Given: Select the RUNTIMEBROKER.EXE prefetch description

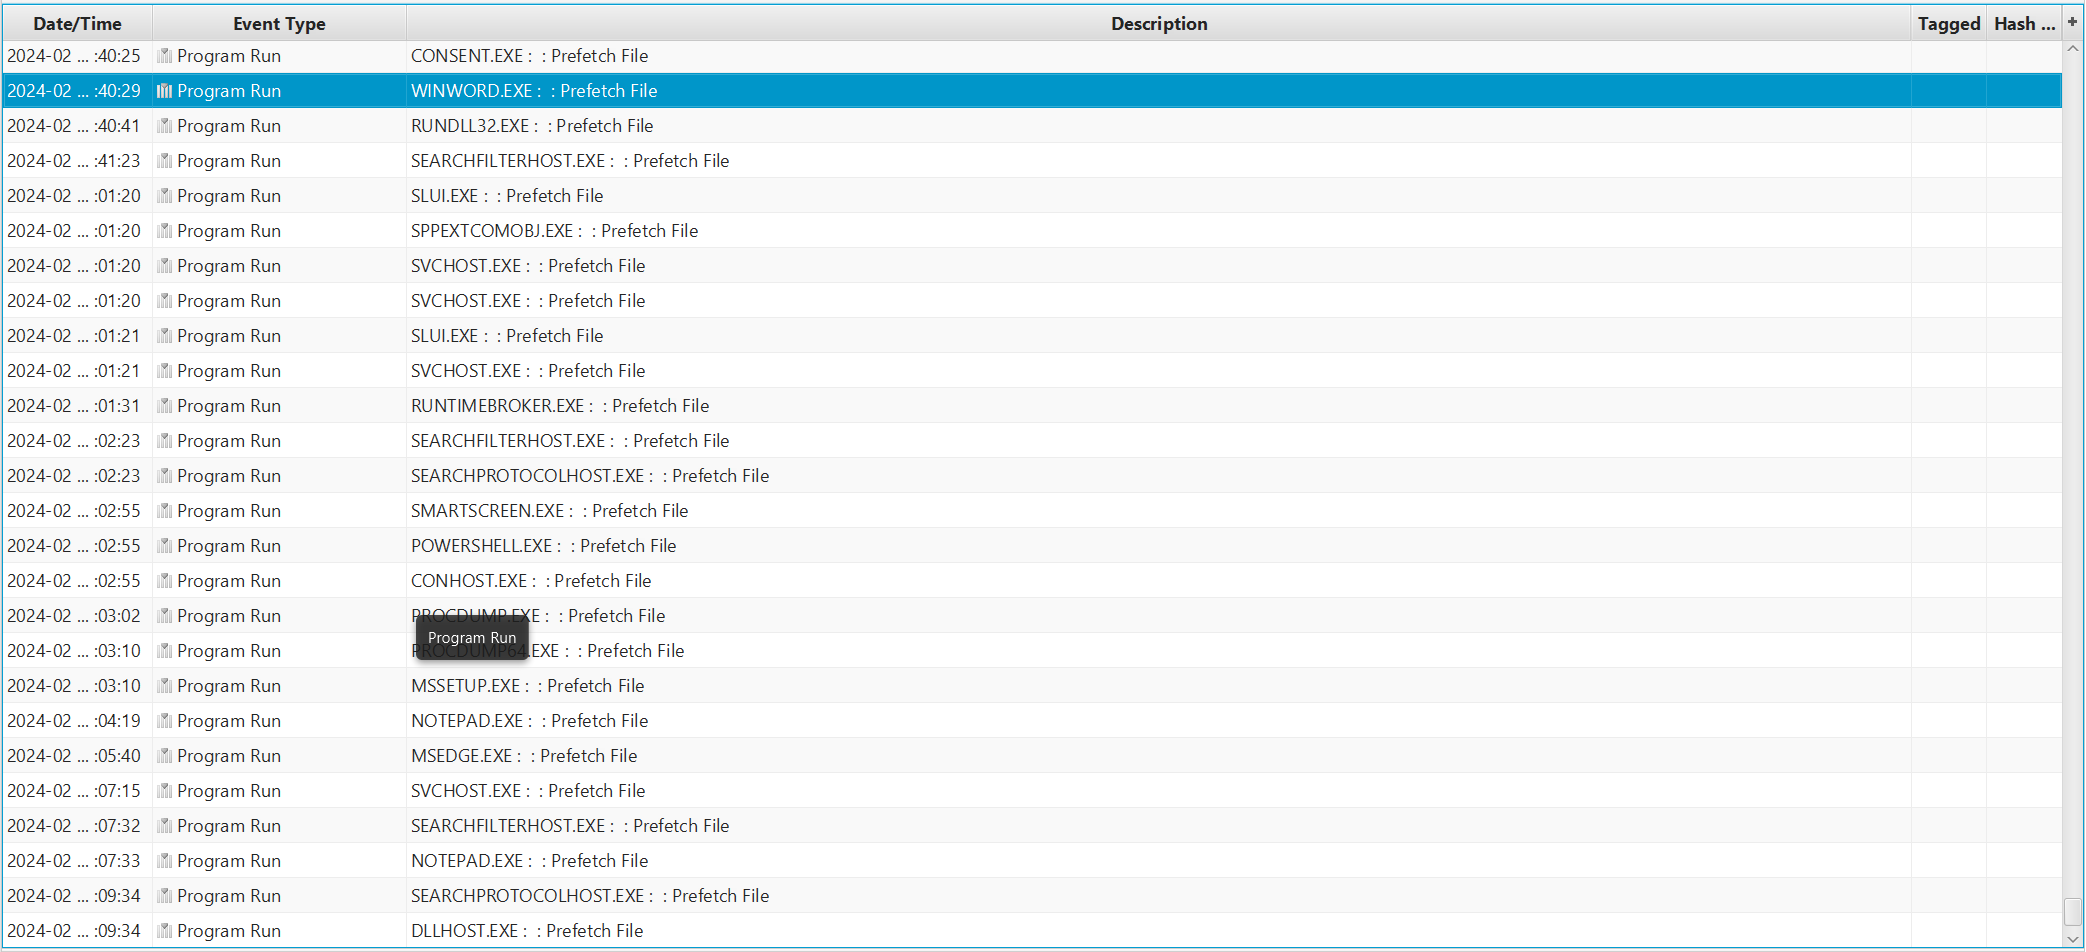Looking at the screenshot, I should click(560, 406).
